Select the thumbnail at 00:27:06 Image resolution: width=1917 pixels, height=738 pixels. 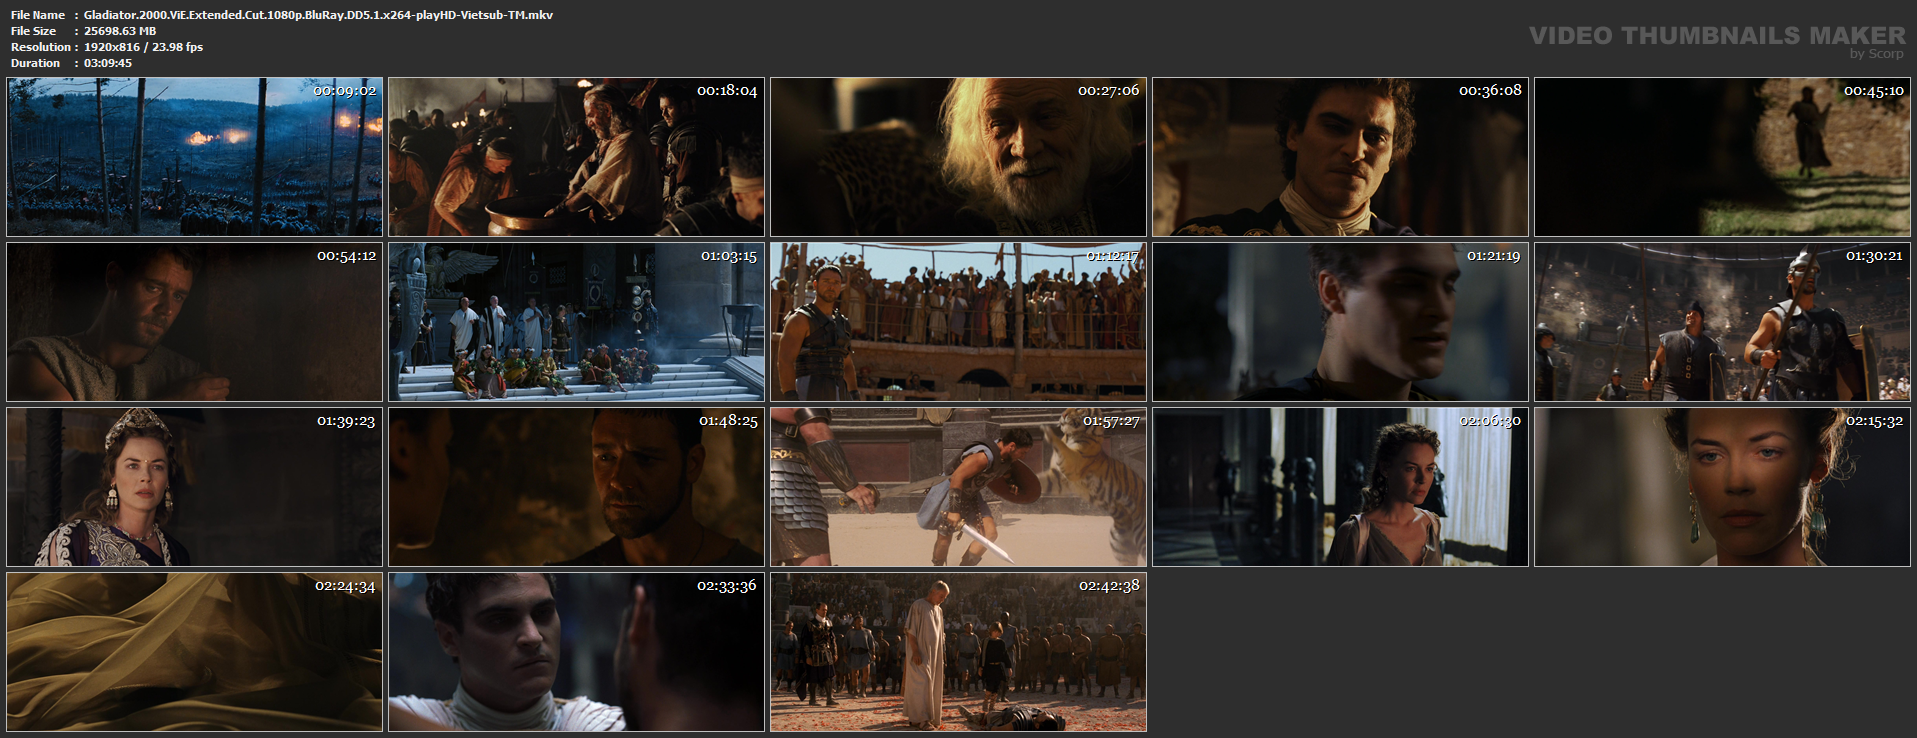pos(958,157)
